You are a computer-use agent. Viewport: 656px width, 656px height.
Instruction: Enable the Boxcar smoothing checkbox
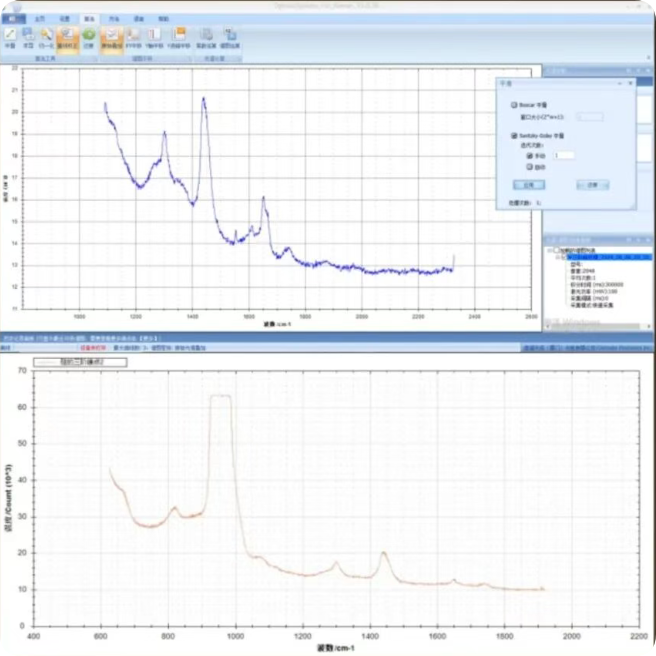coord(514,105)
